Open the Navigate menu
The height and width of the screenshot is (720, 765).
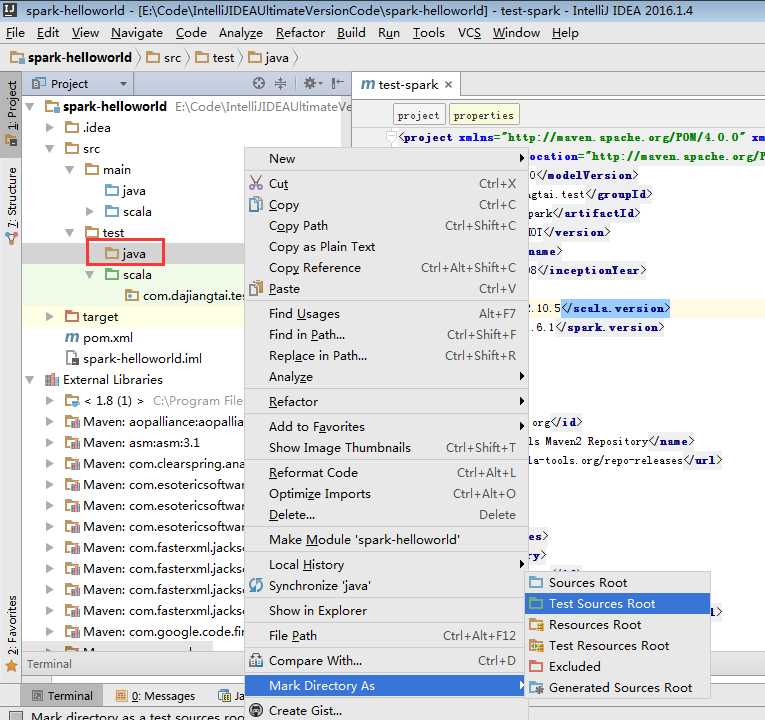137,33
